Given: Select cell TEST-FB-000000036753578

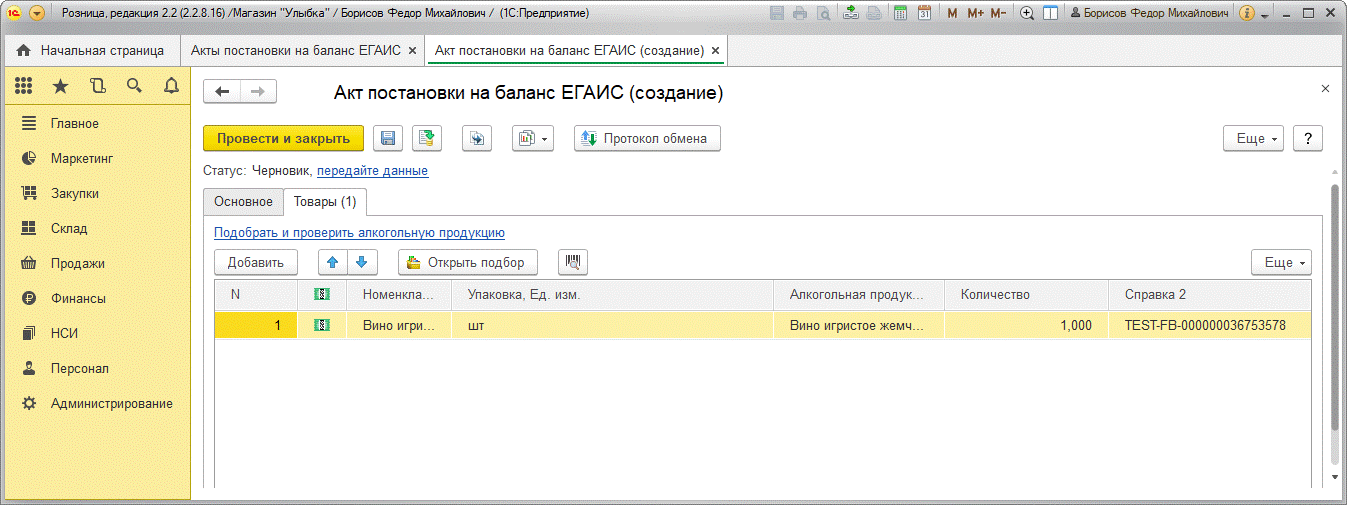Looking at the screenshot, I should point(1209,325).
